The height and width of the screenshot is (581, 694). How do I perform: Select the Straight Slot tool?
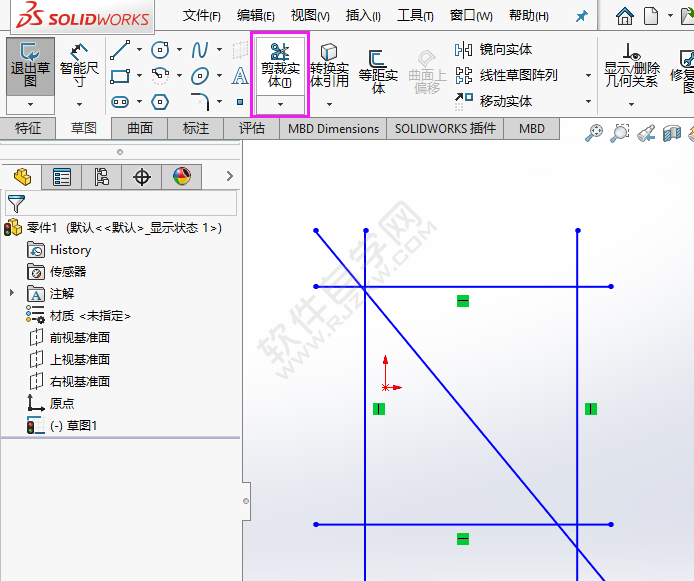click(120, 102)
